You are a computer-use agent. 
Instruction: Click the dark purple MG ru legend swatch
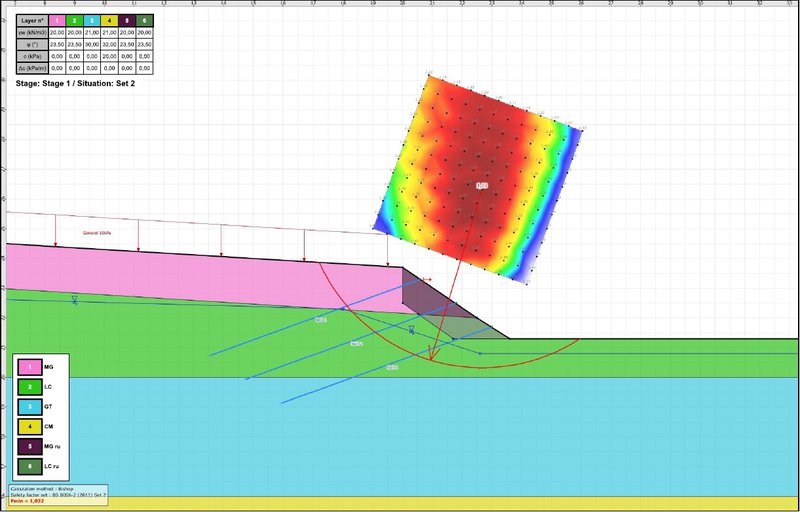point(32,446)
